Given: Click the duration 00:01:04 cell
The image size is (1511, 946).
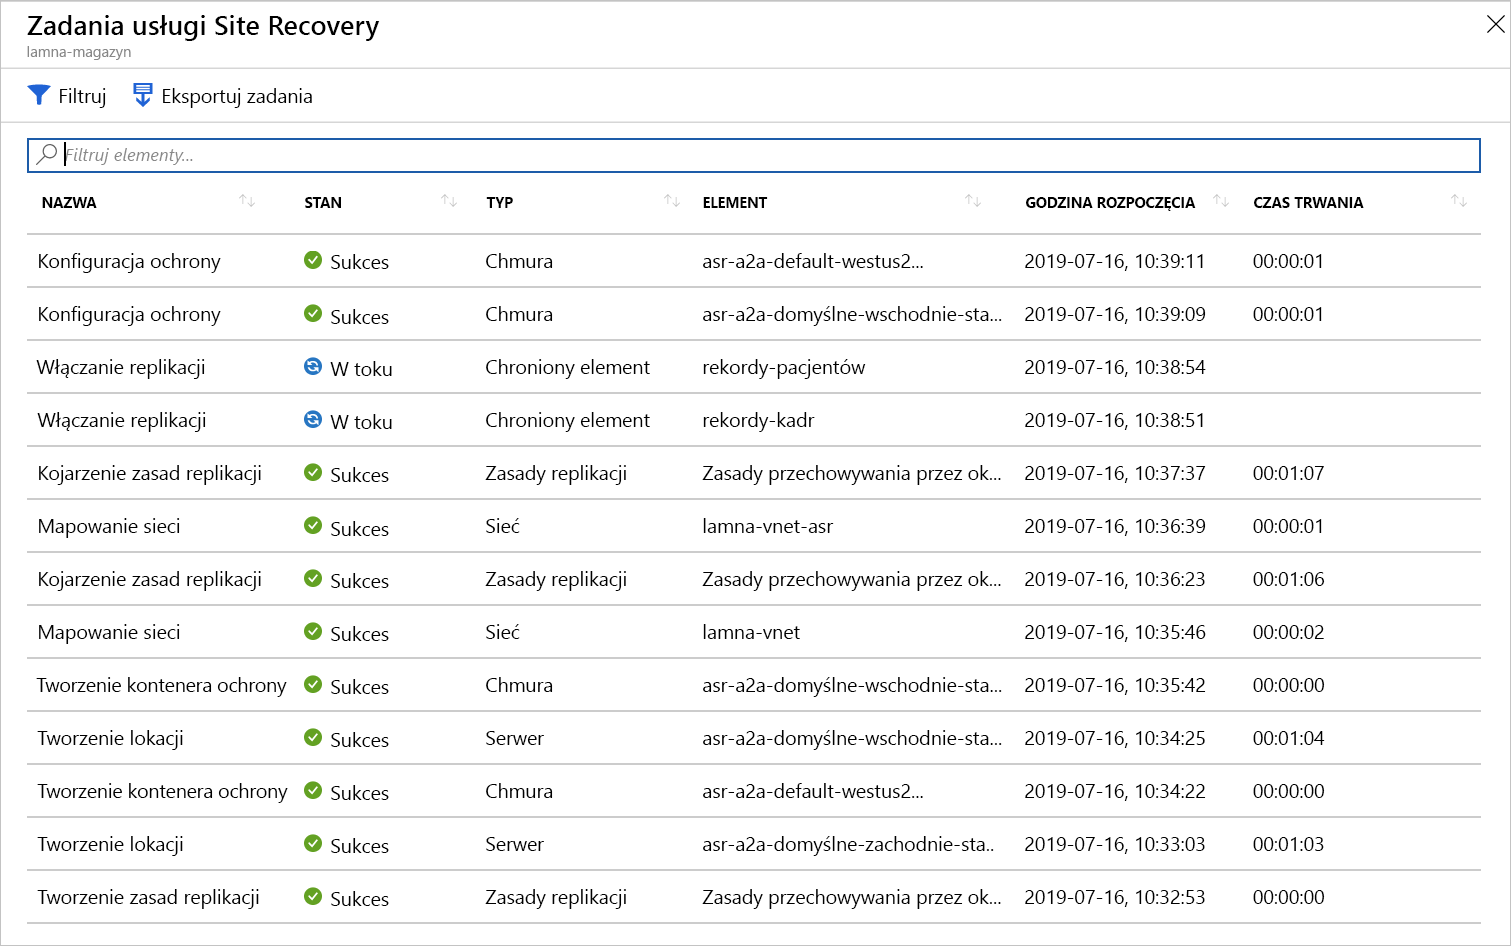Looking at the screenshot, I should click(x=1288, y=738).
